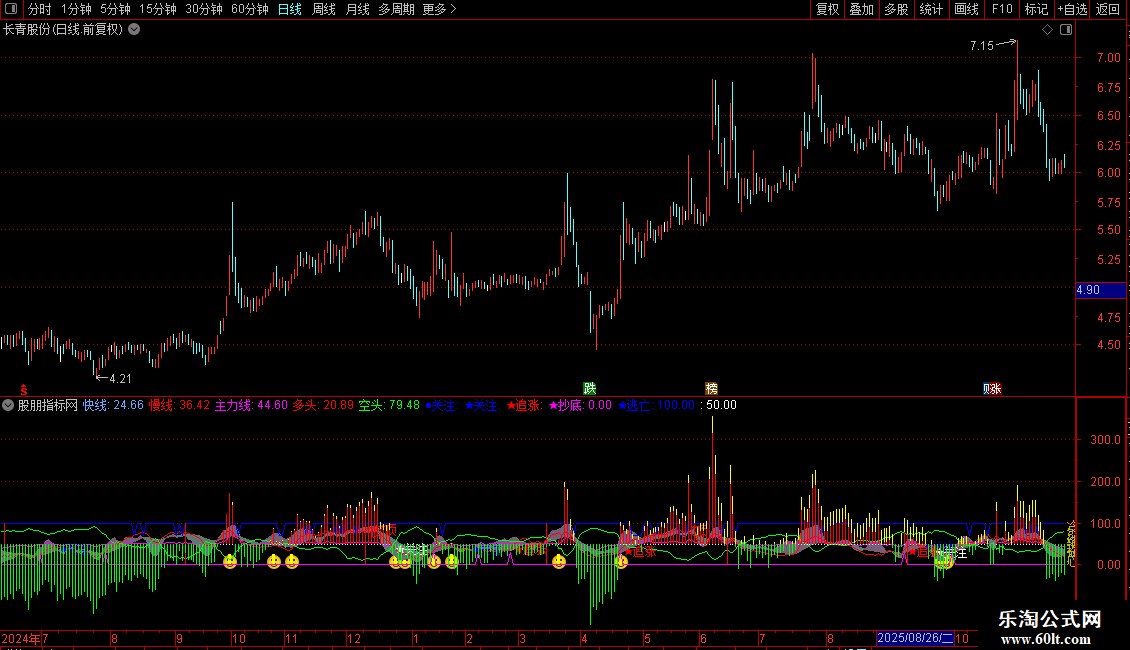Click the first smiley icon before November
The image size is (1130, 650).
click(x=274, y=561)
